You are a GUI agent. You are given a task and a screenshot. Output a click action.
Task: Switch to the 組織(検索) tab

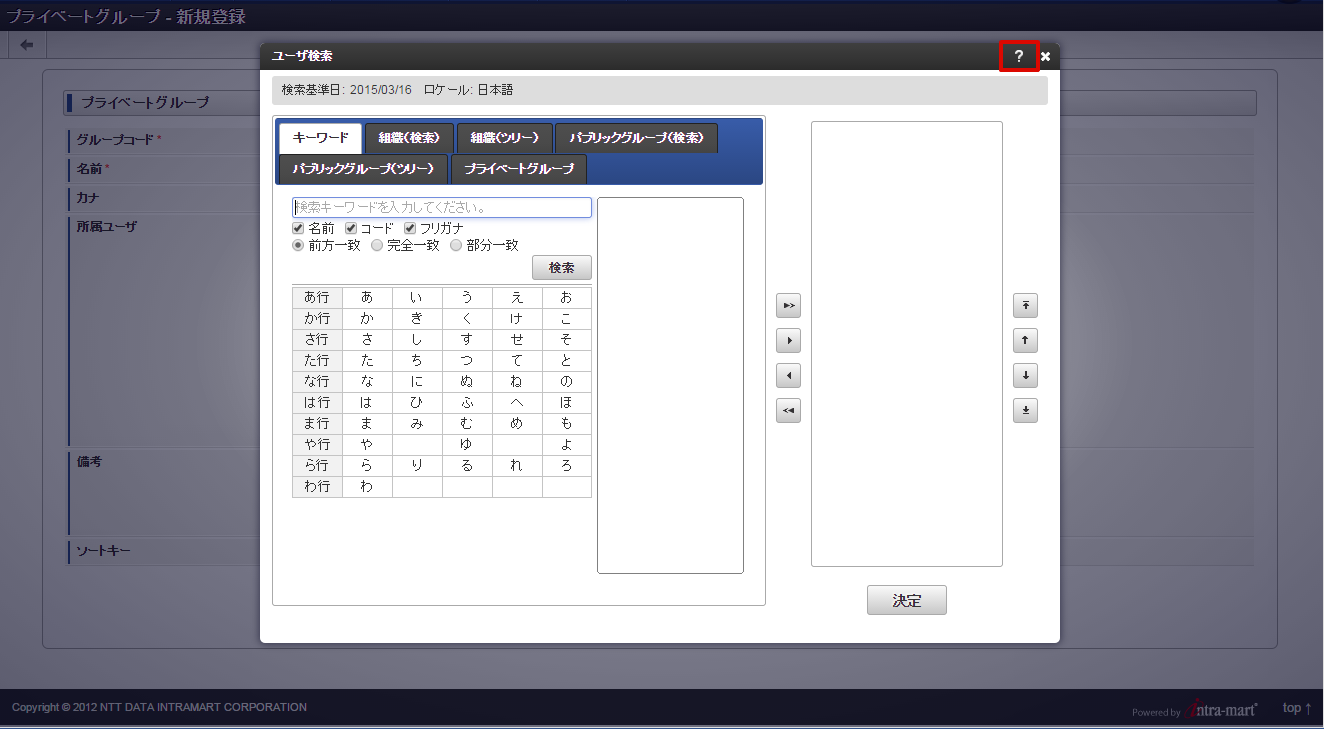pyautogui.click(x=409, y=138)
